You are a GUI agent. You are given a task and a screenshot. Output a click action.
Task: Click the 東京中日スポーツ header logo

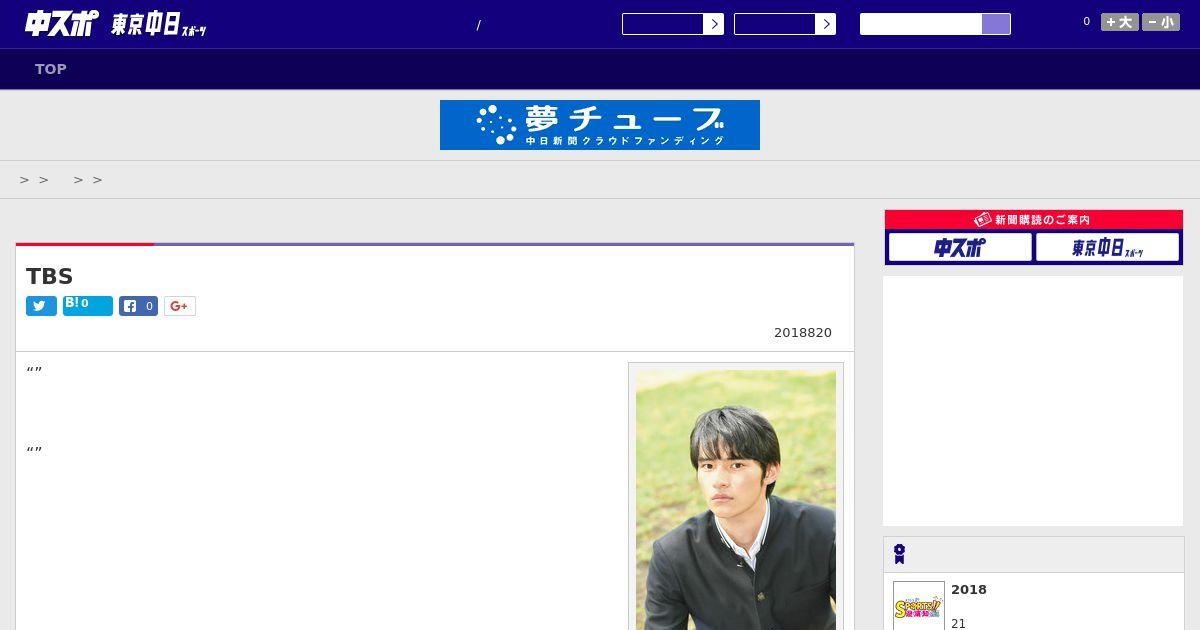pyautogui.click(x=158, y=25)
